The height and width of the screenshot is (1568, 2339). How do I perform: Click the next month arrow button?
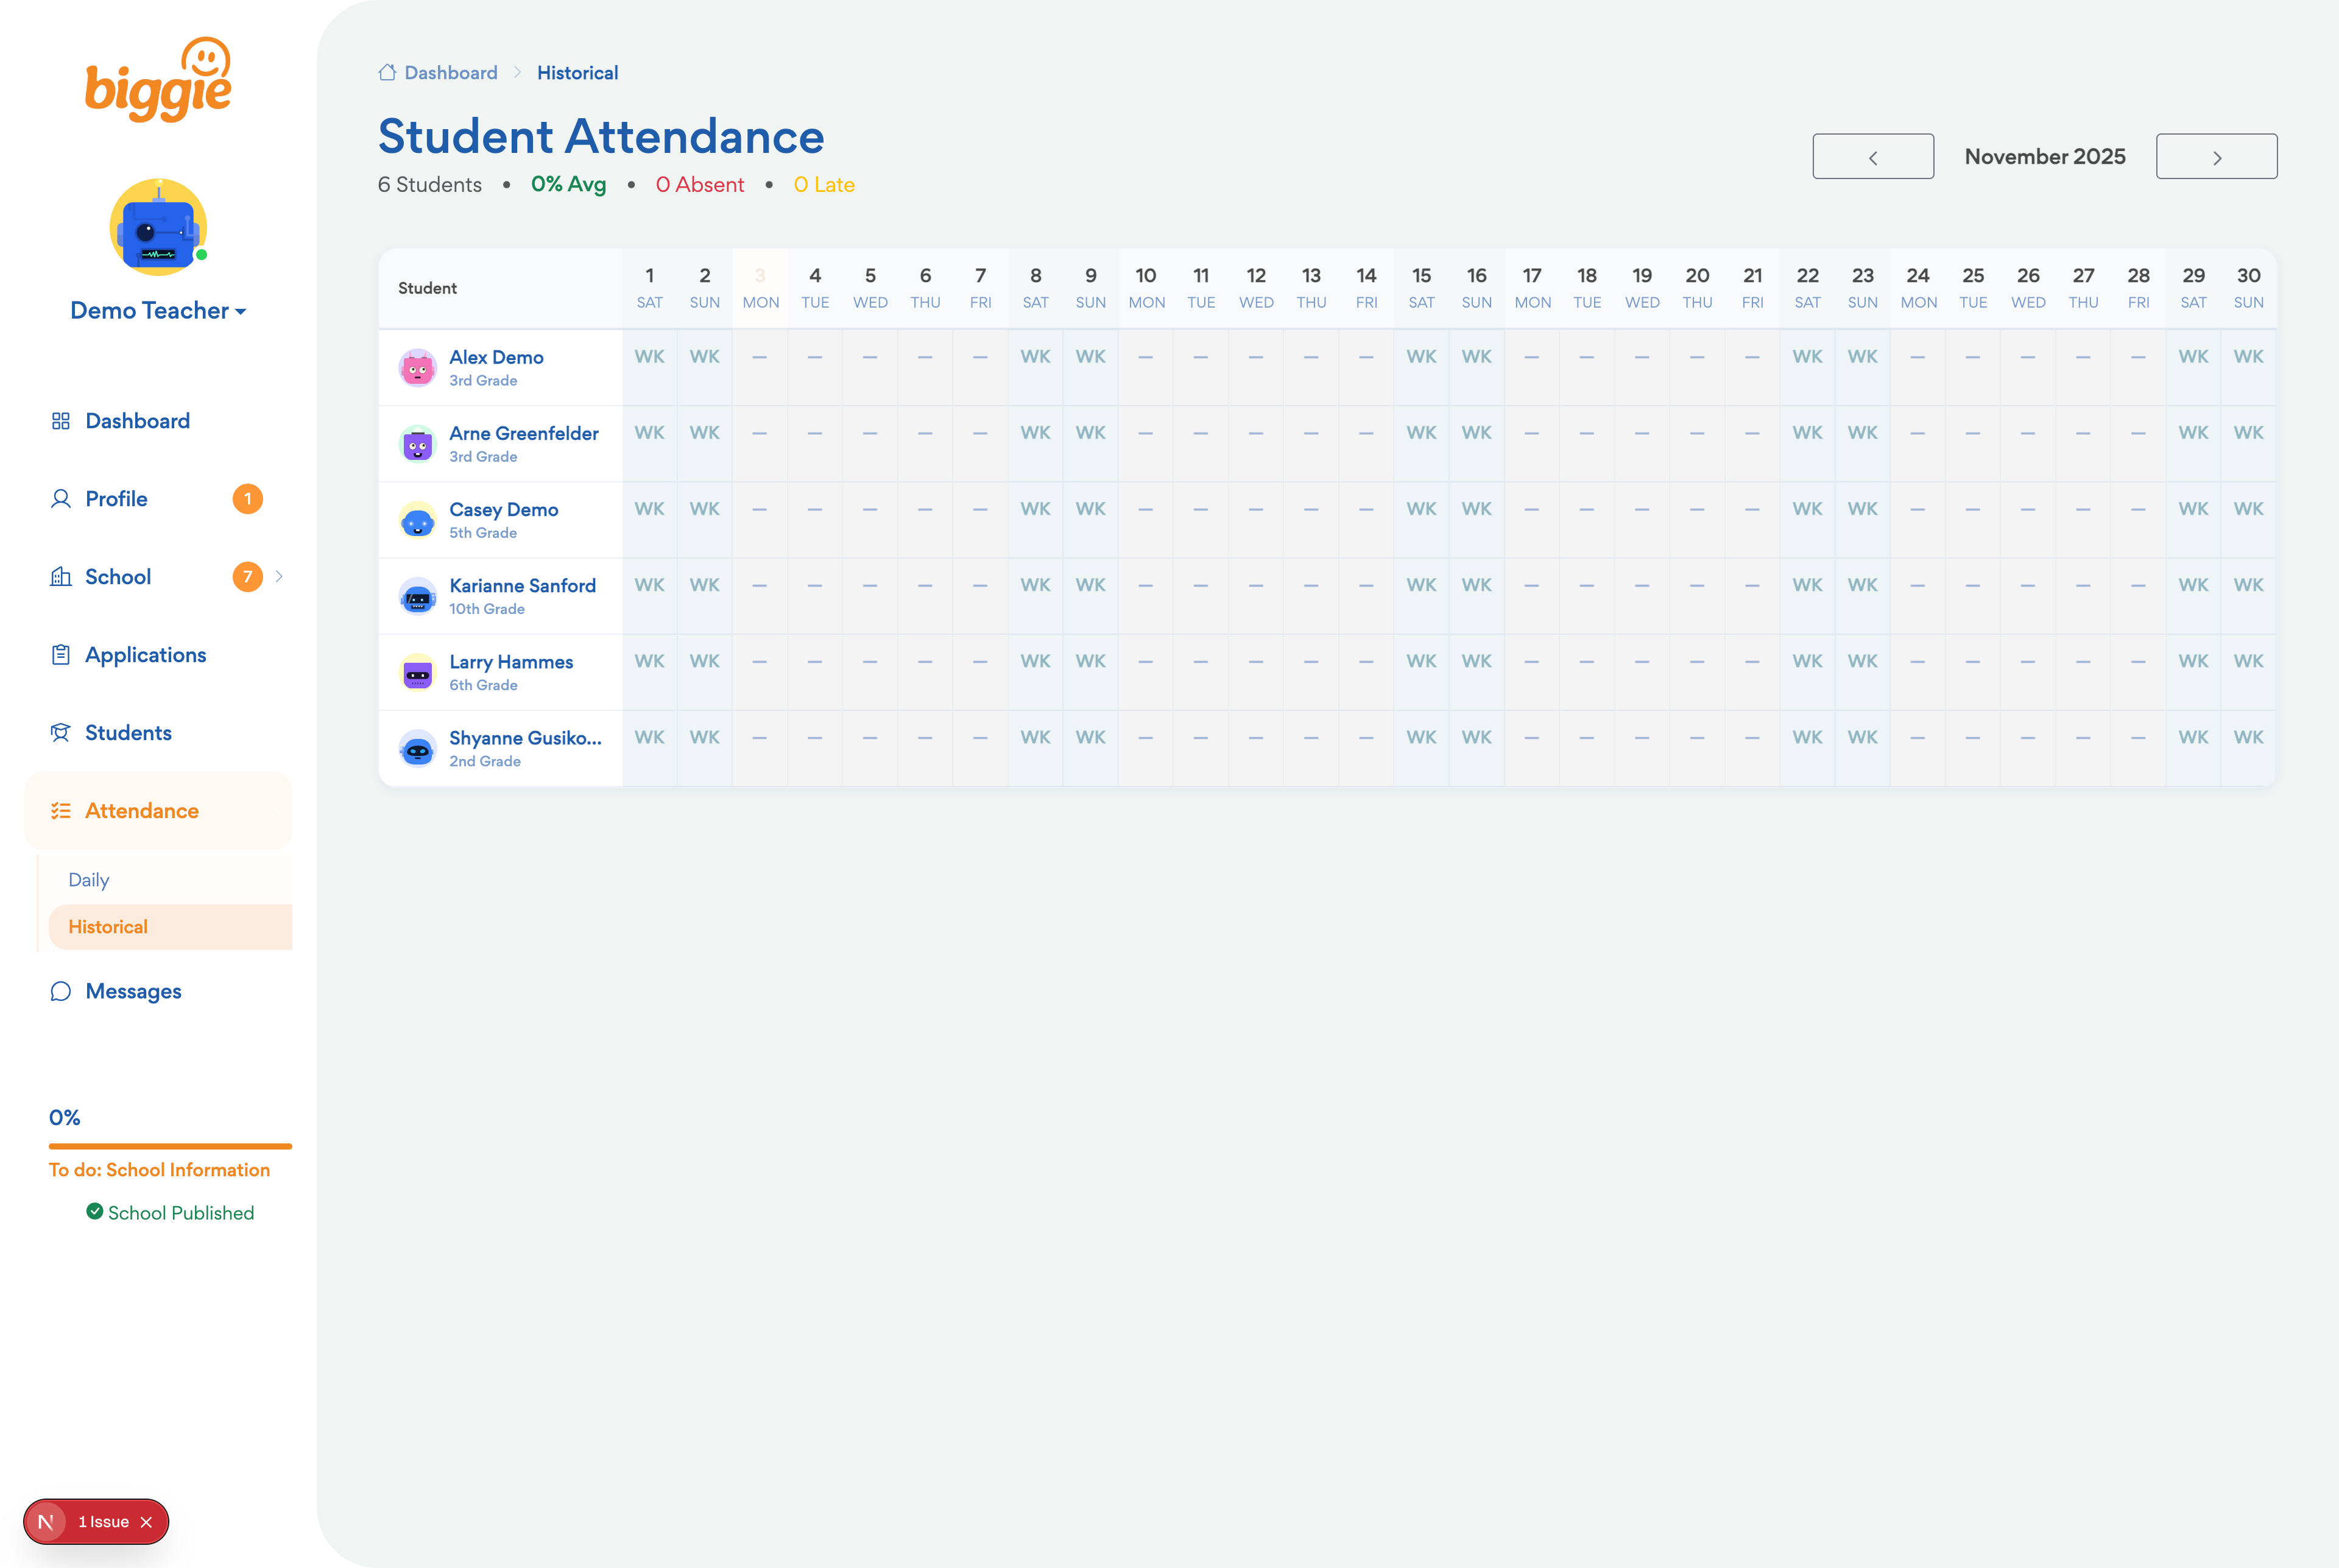[2216, 156]
